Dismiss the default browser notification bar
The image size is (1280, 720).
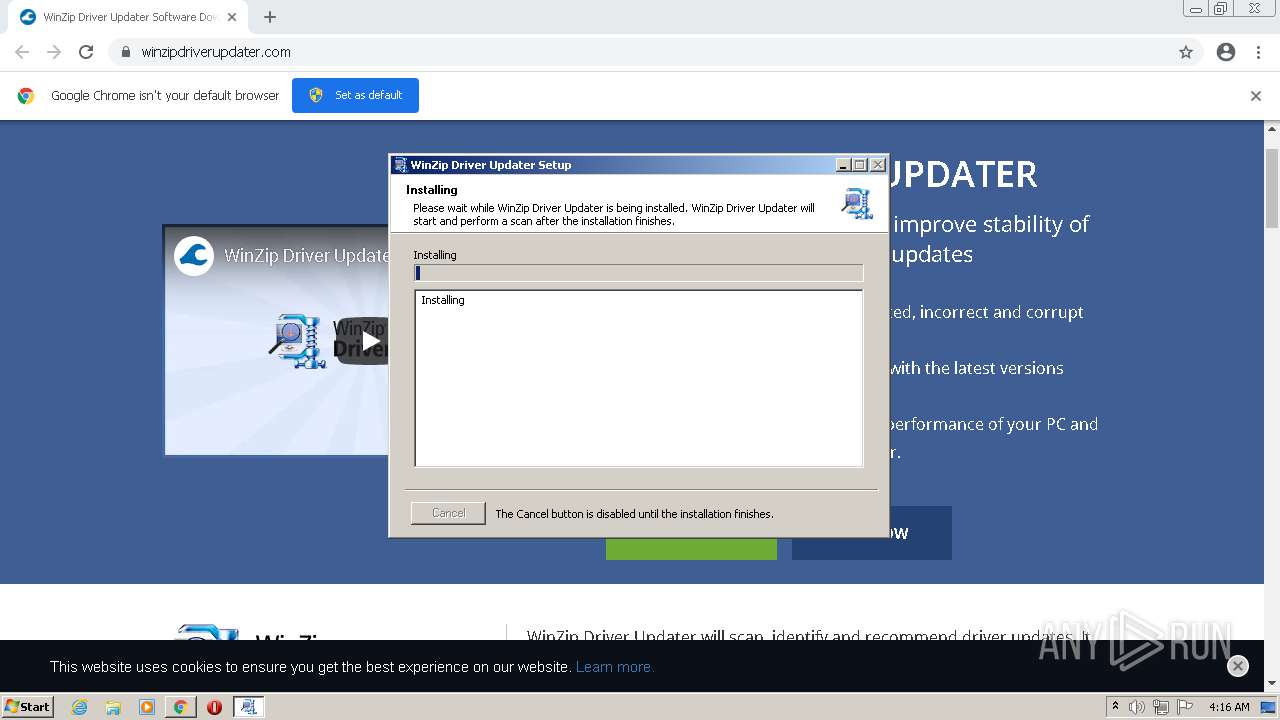coord(1256,96)
